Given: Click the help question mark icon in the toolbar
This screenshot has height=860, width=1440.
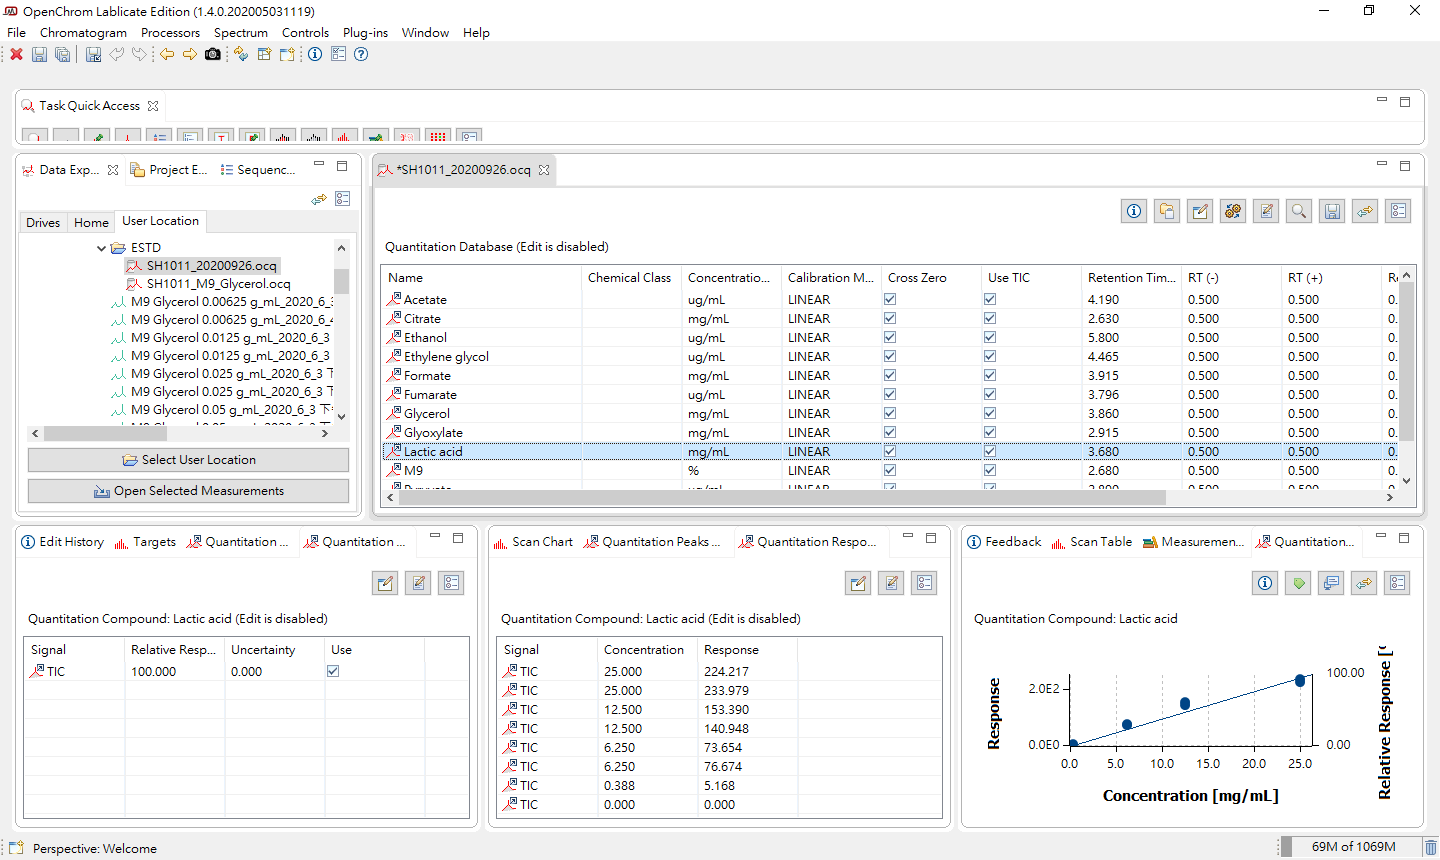Looking at the screenshot, I should [360, 54].
